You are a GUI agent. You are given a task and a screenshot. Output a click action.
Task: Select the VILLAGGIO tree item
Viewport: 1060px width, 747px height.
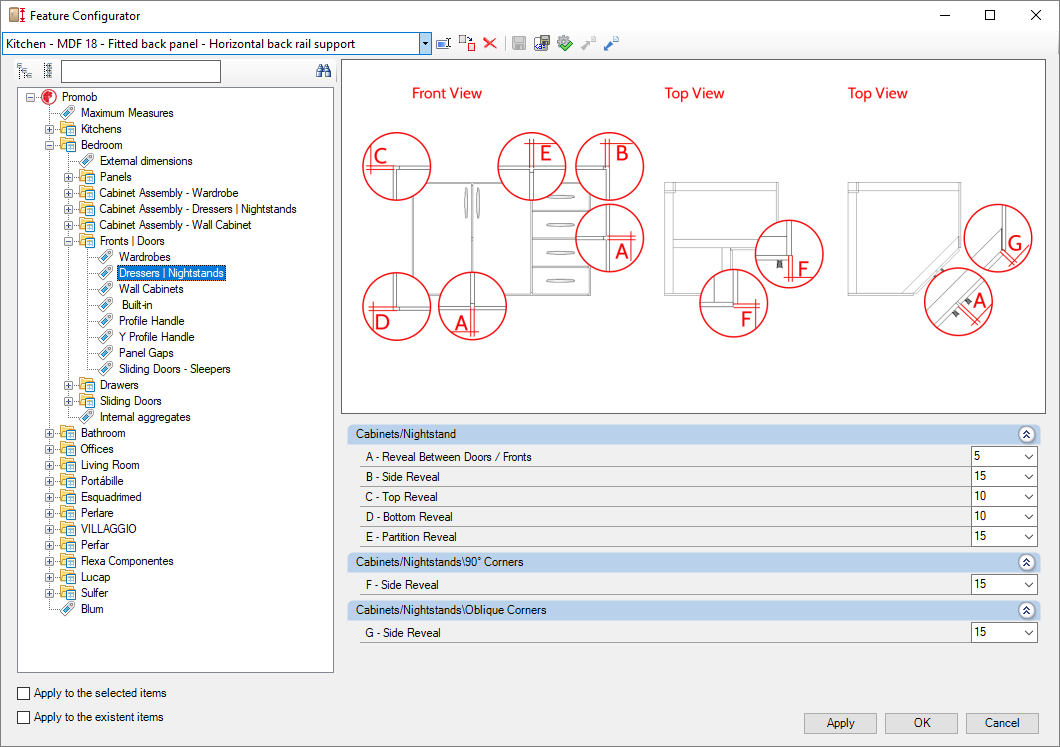coord(109,529)
